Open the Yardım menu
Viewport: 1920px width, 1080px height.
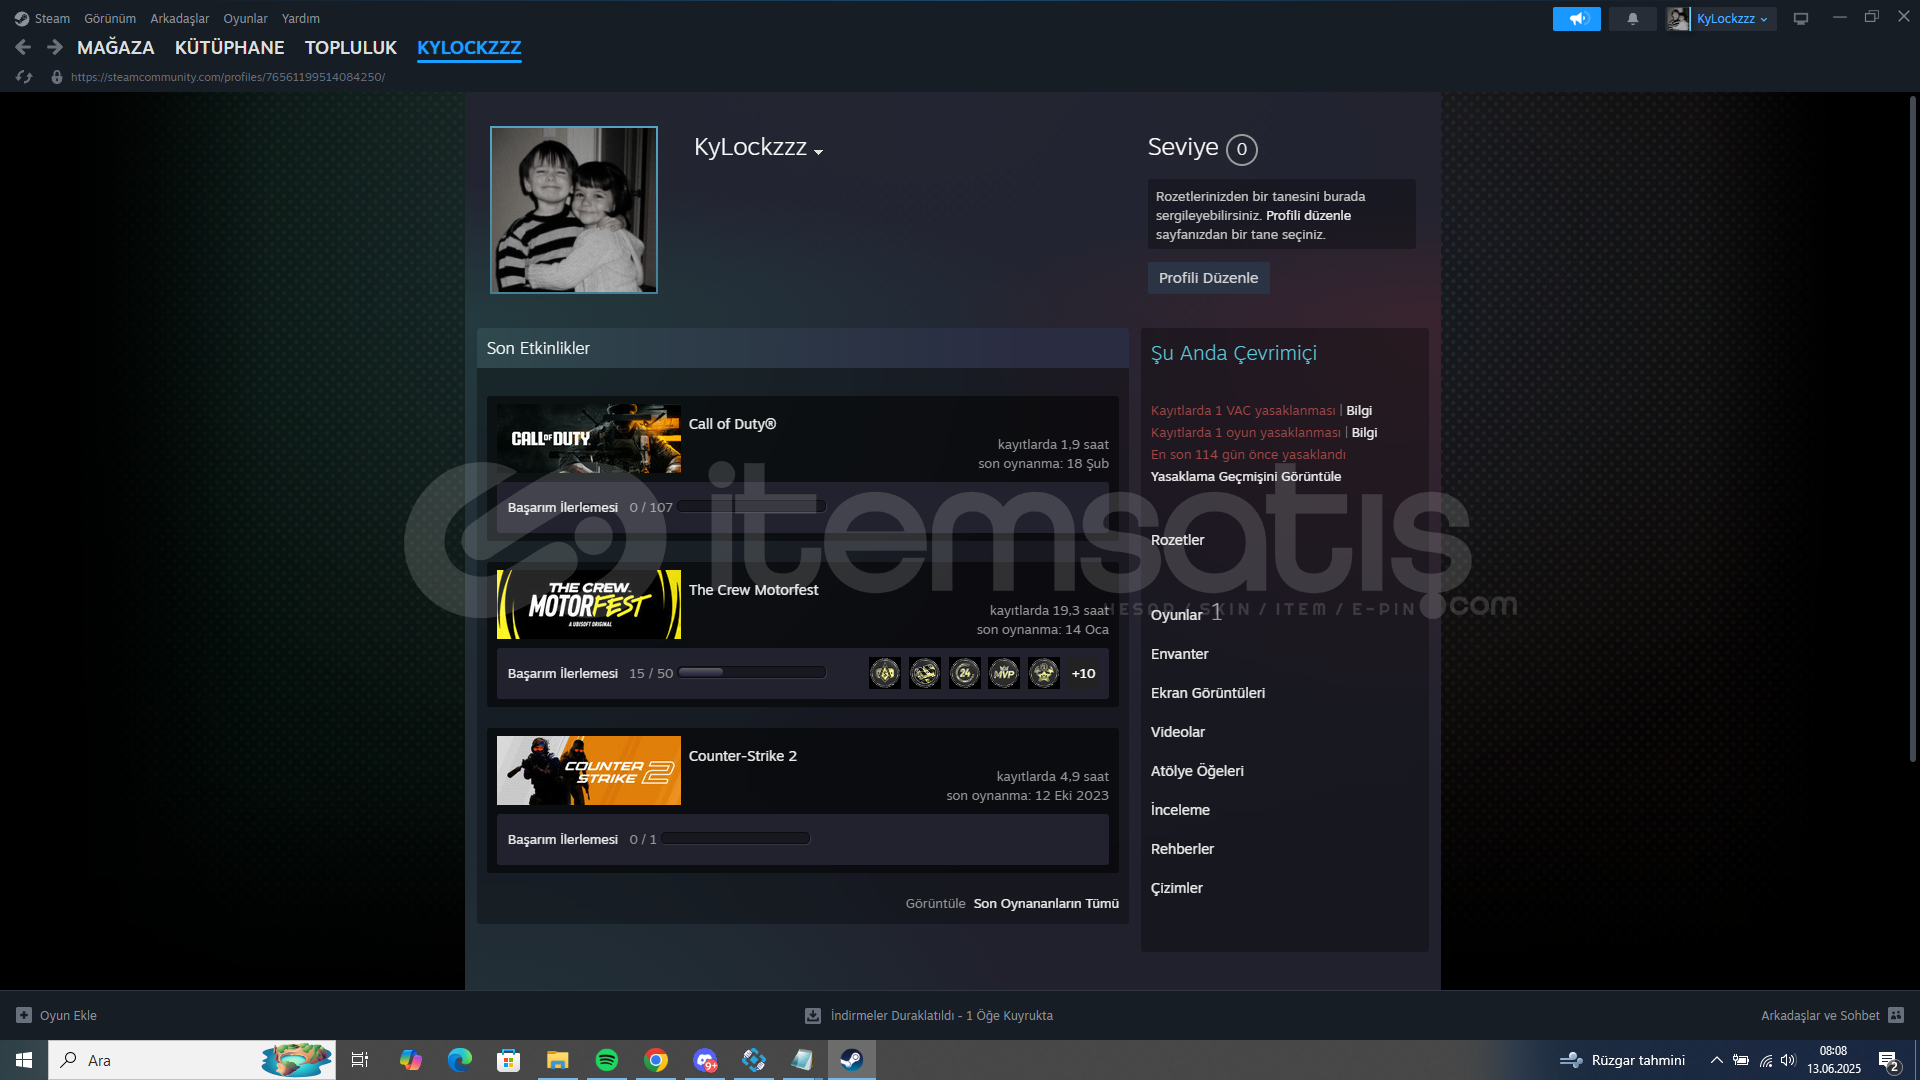pos(301,19)
